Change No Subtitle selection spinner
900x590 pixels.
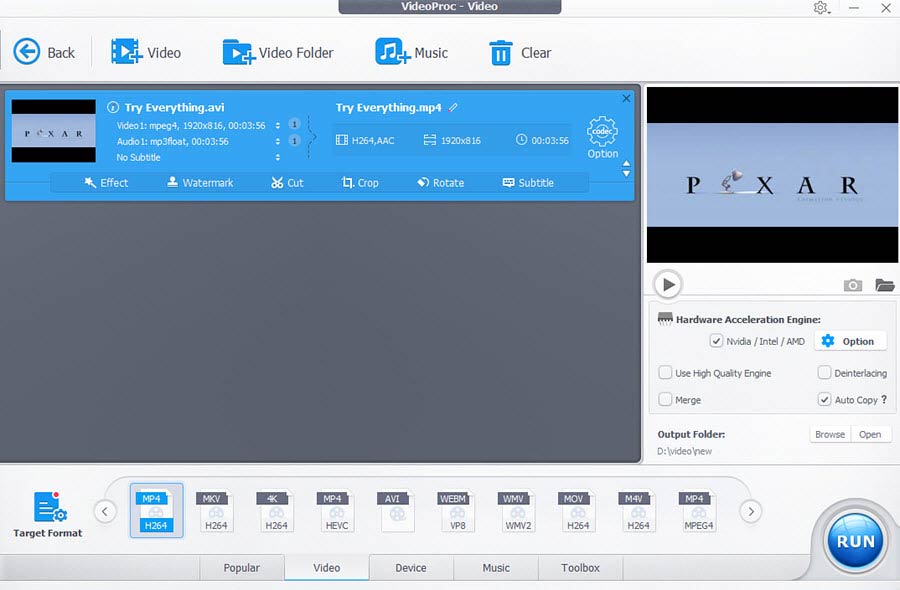pos(278,157)
